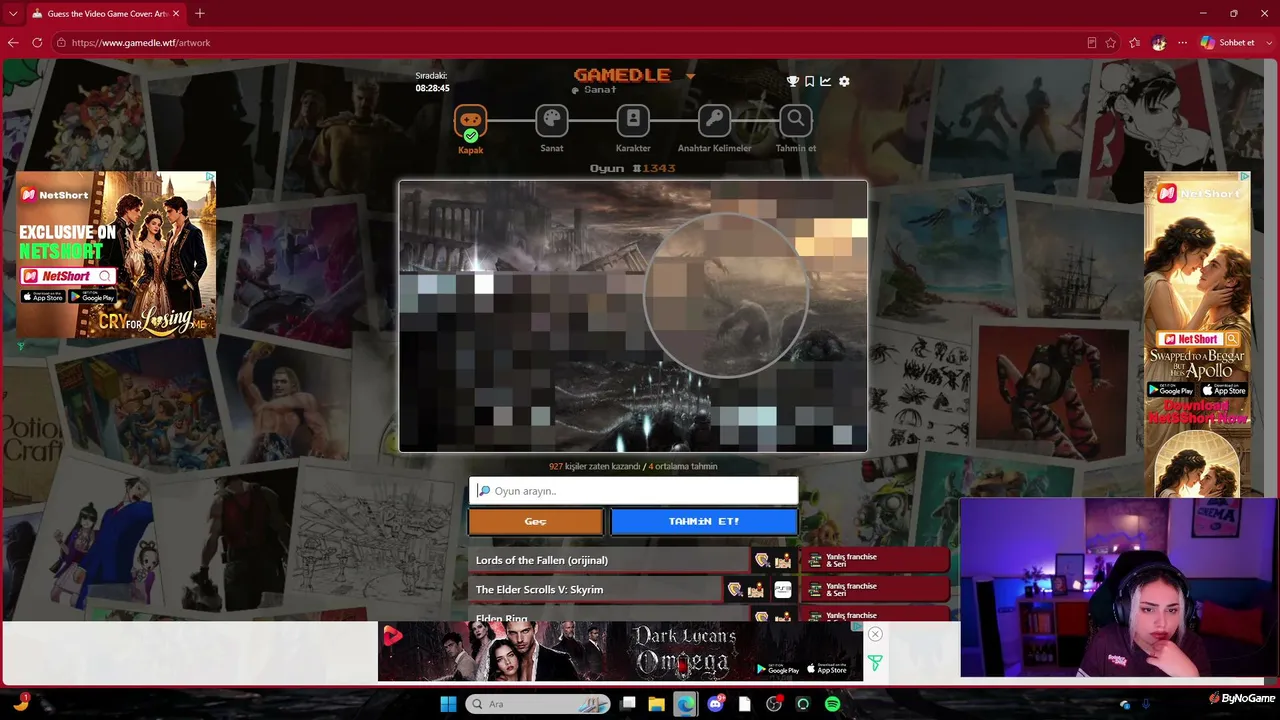View the statistics chart icon

[826, 81]
